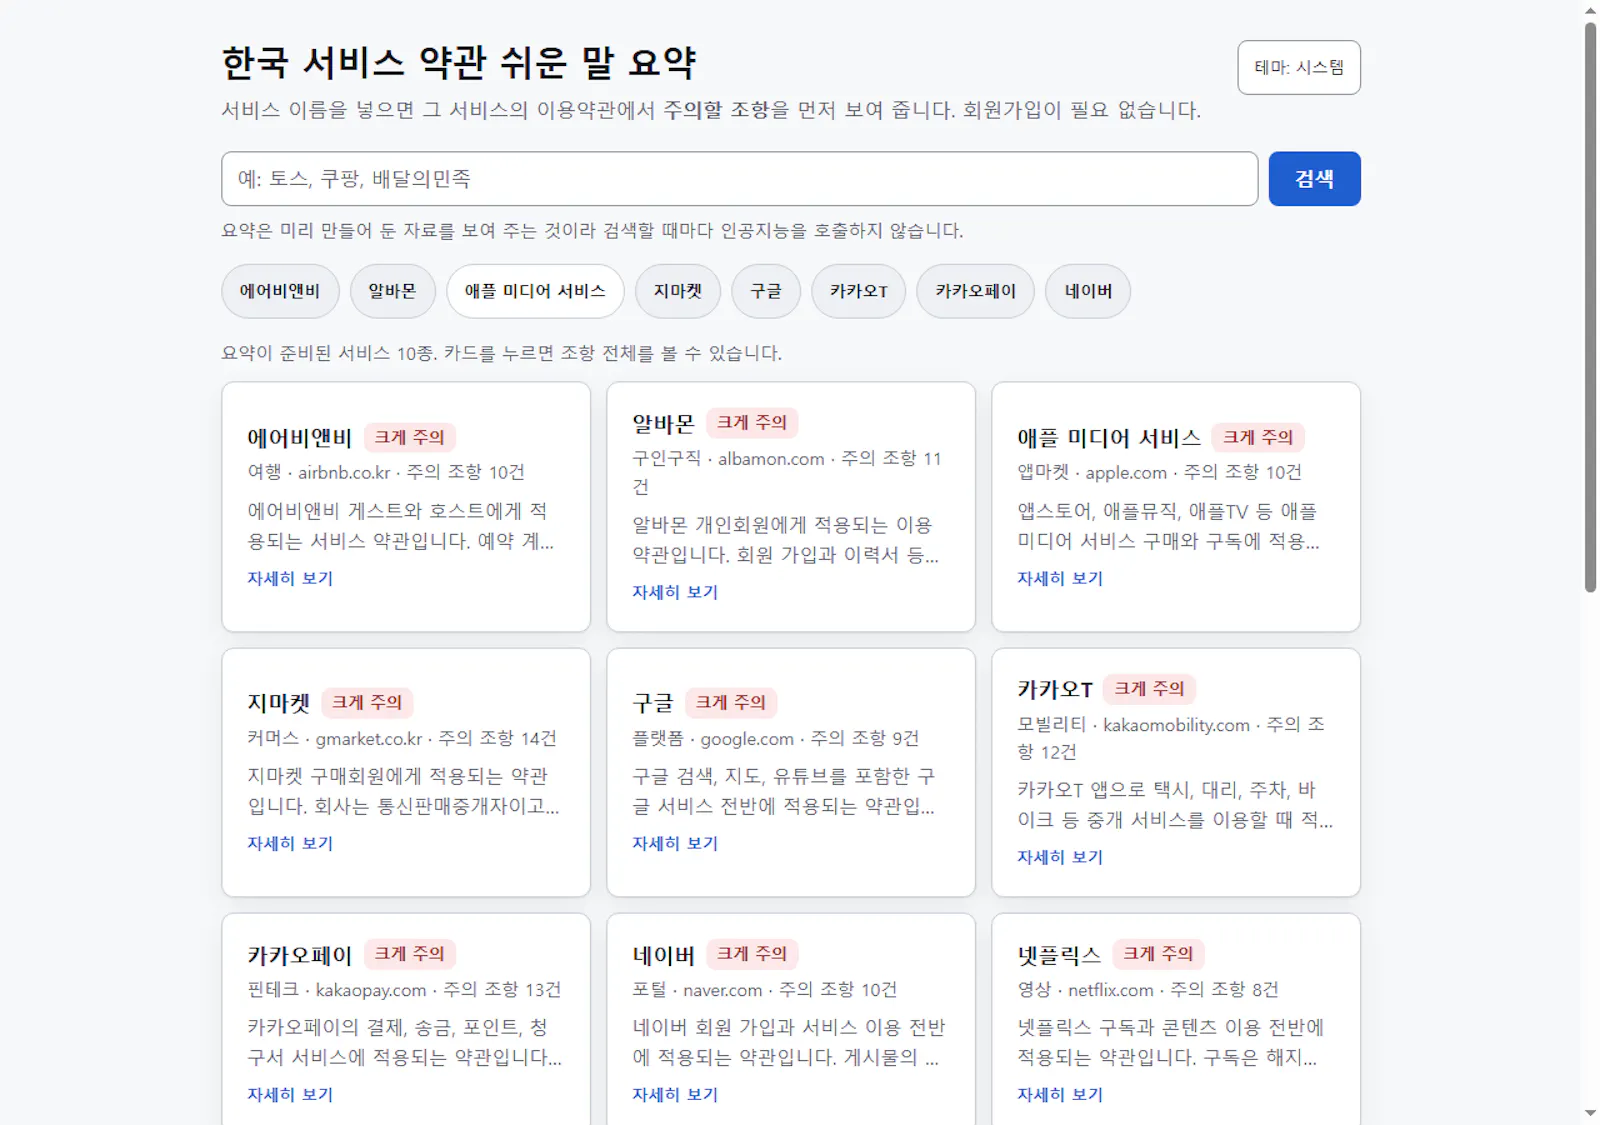This screenshot has height=1125, width=1600.
Task: Open 자세히 보기 in the 네이버 card
Action: (675, 1094)
